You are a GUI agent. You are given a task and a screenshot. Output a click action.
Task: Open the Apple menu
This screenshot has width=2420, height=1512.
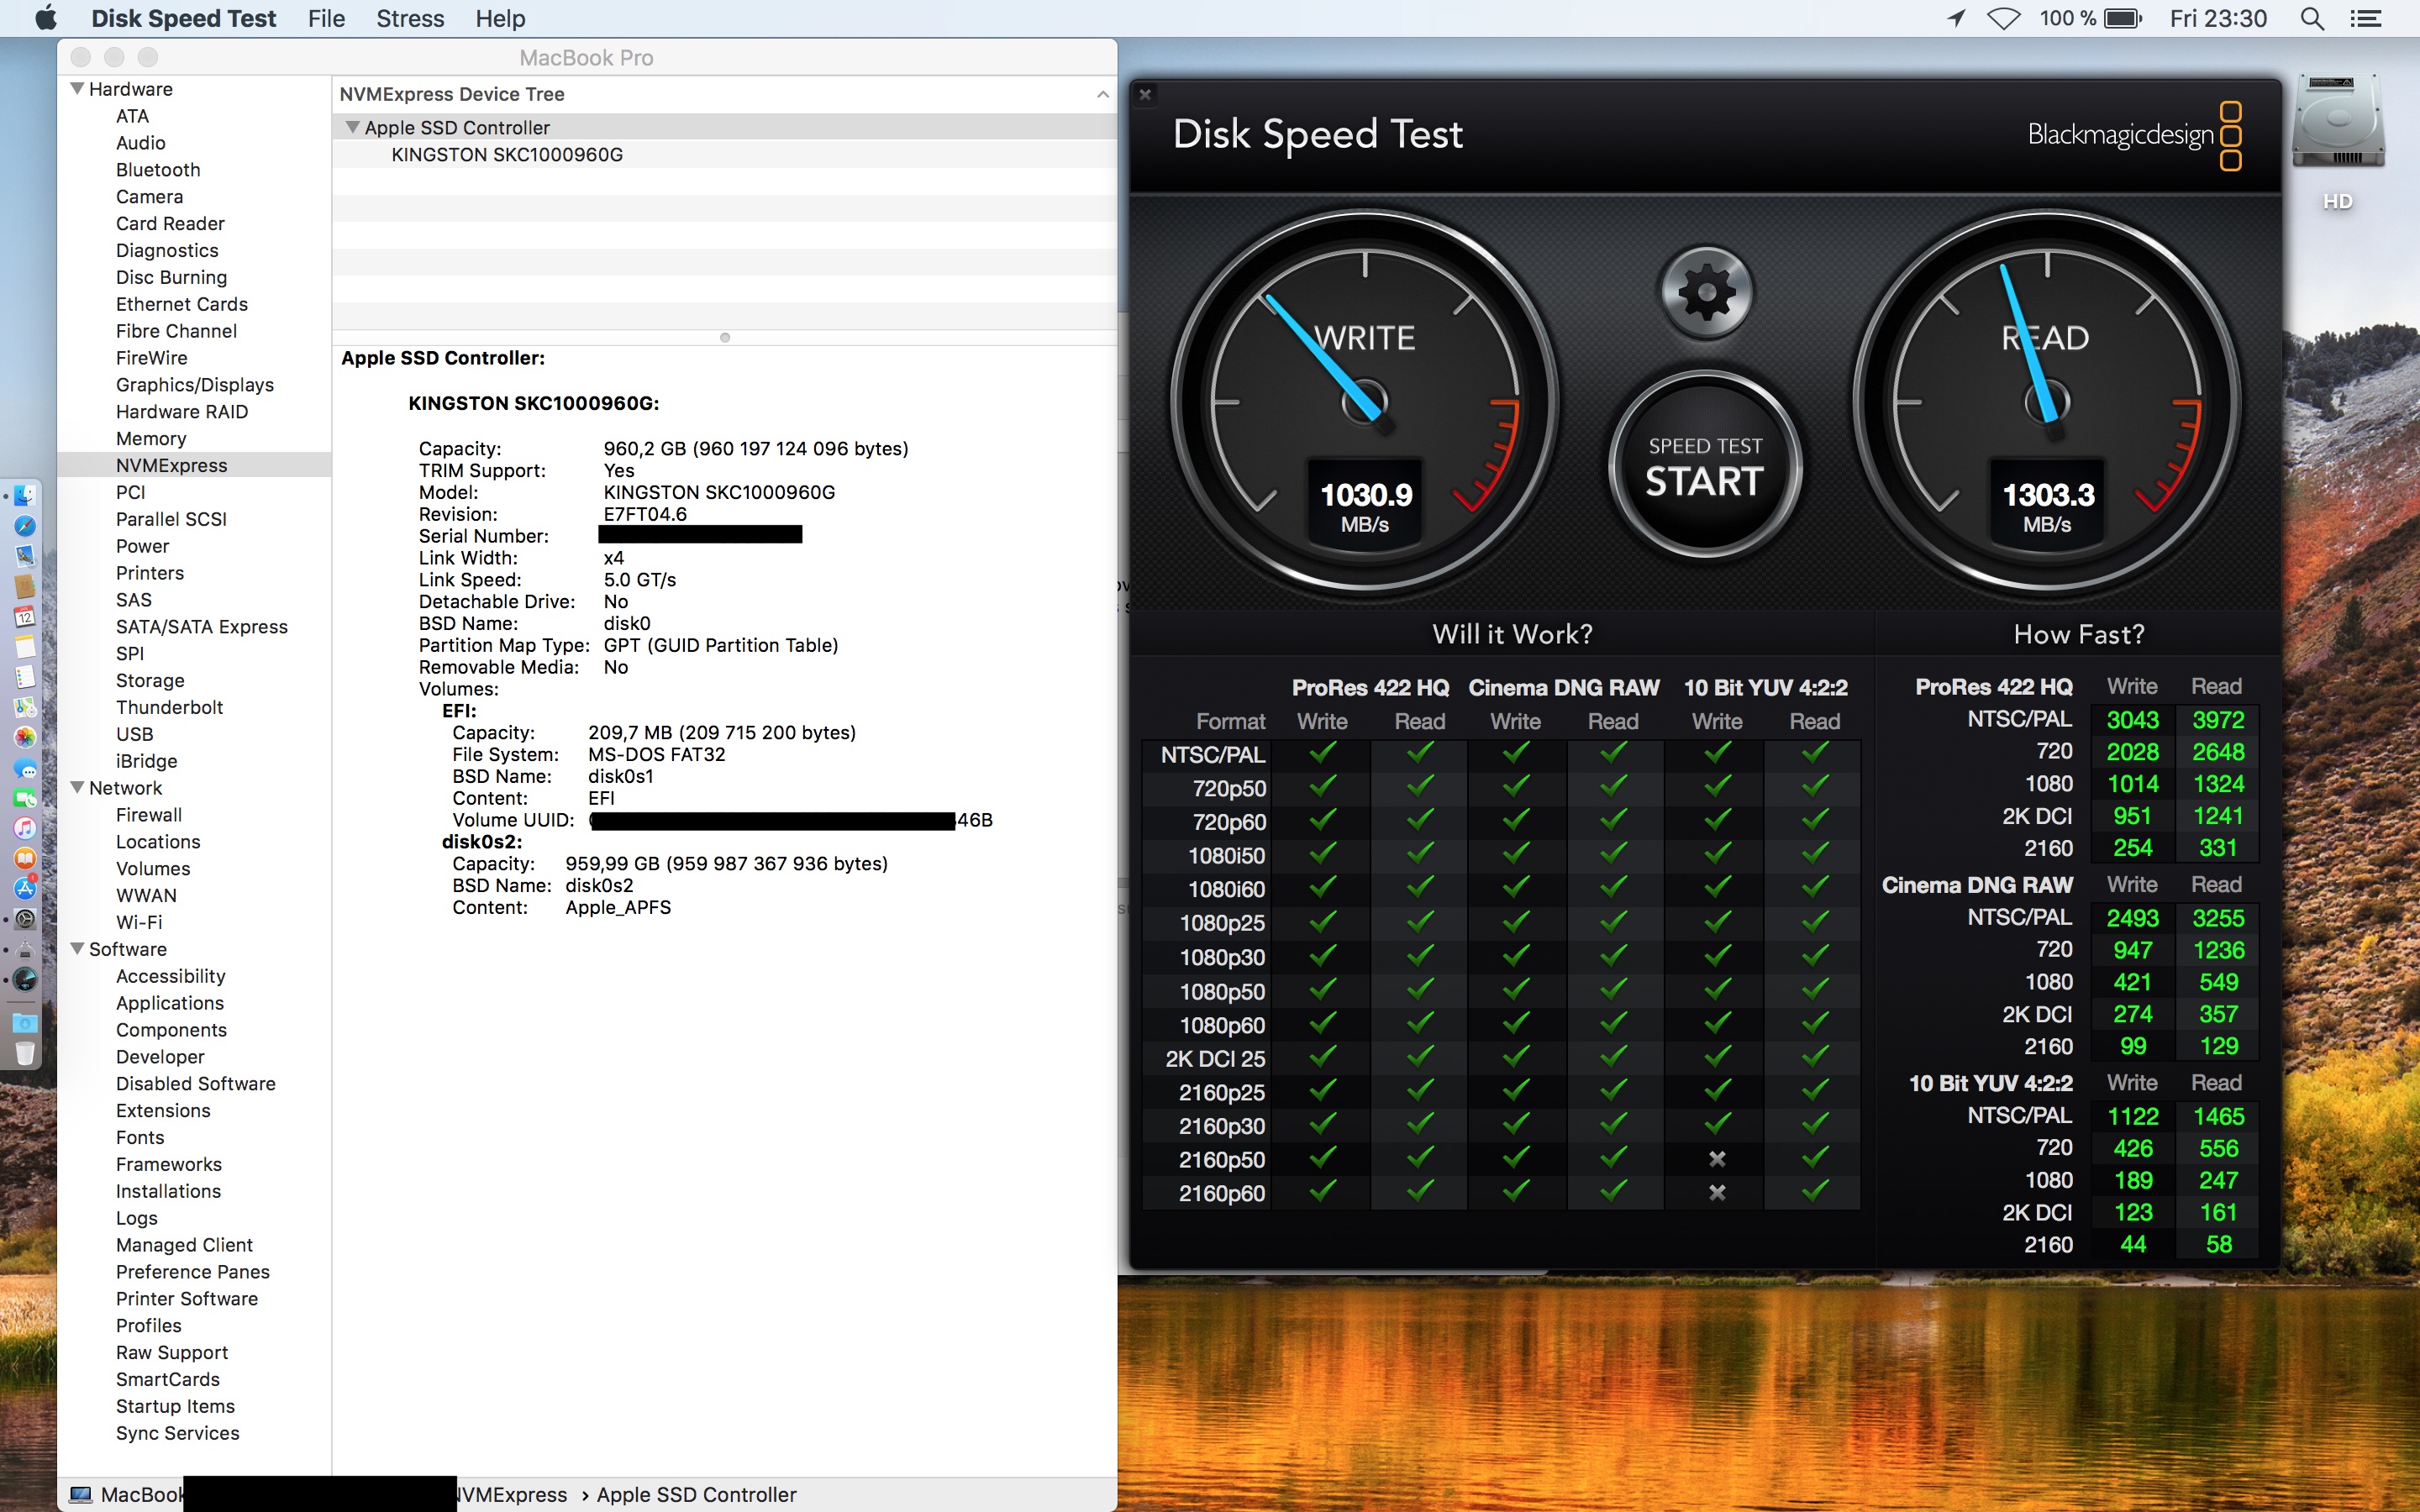coord(45,18)
